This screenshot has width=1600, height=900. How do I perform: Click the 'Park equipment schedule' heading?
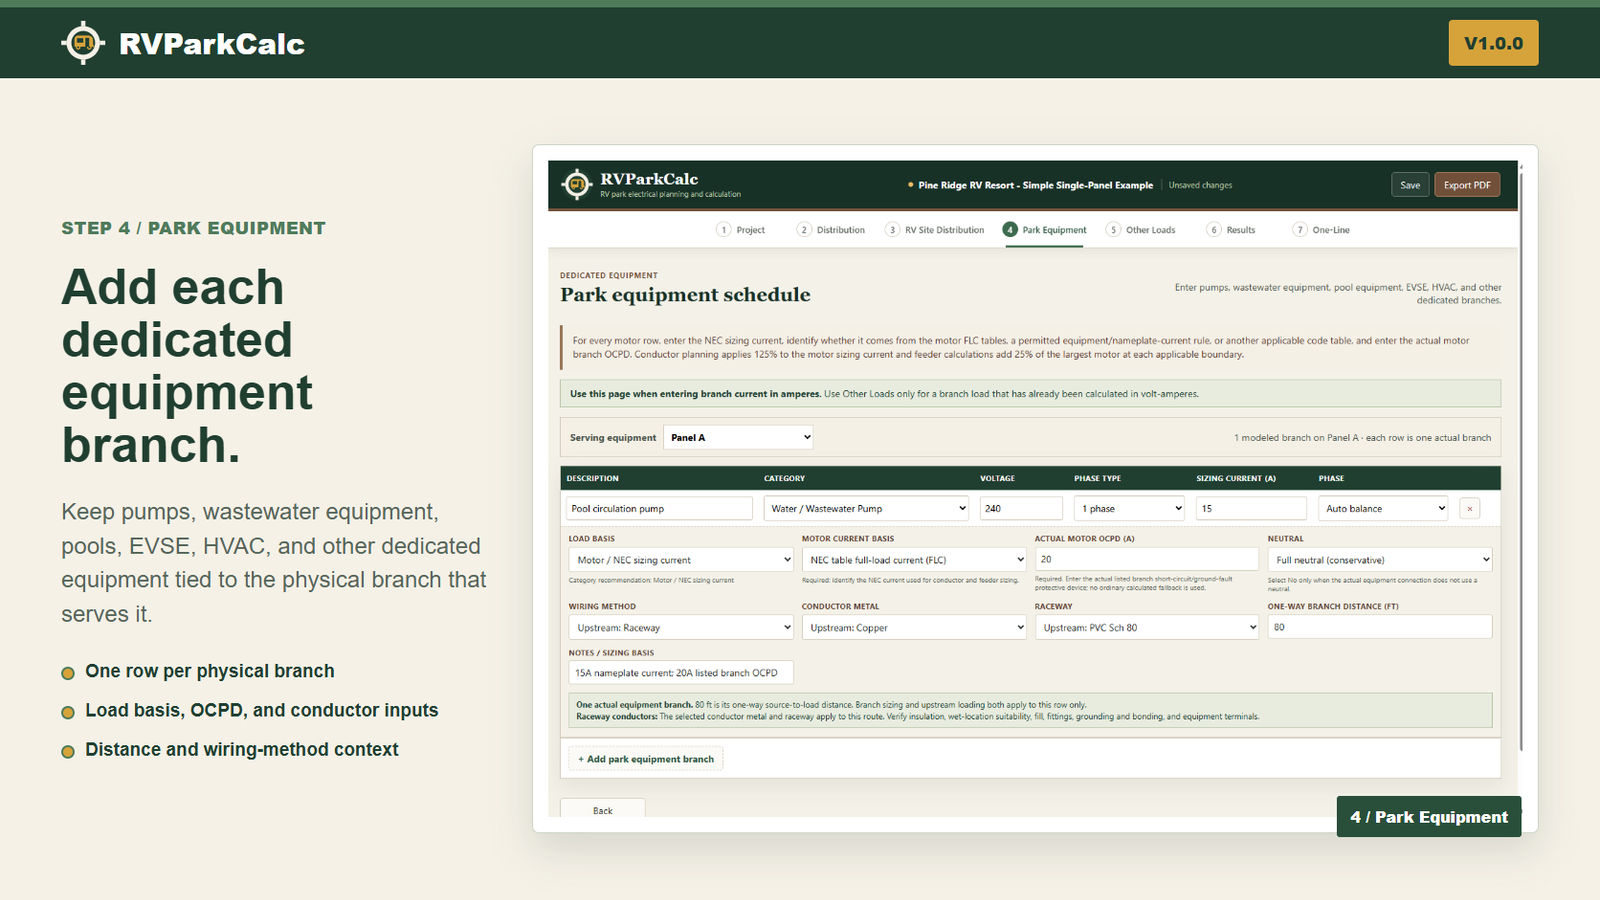click(685, 295)
